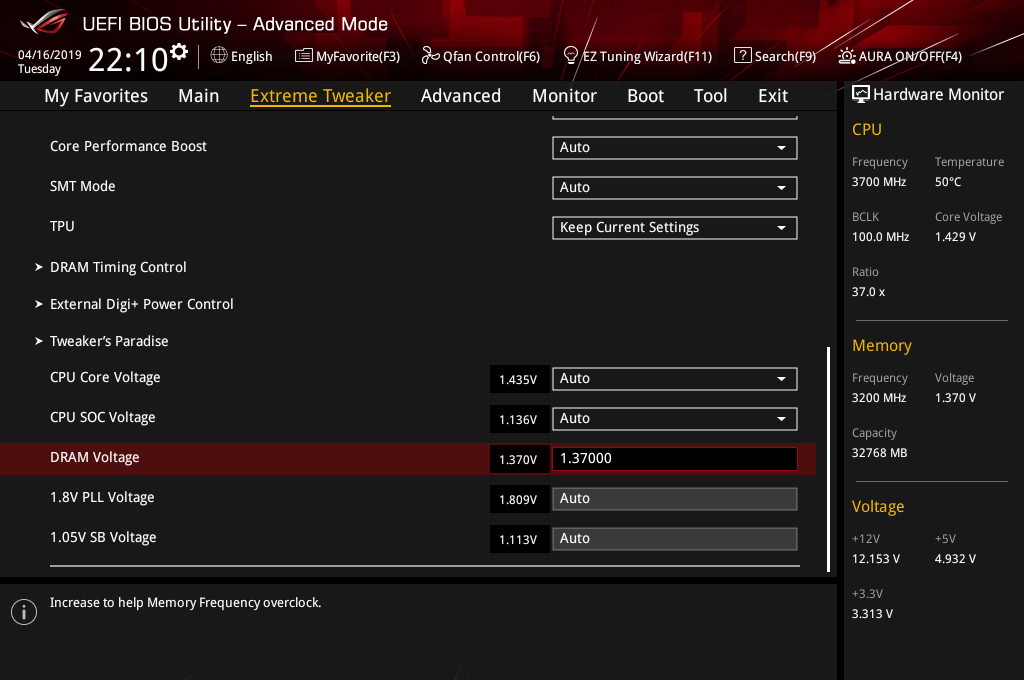
Task: Click the 37.0 x Ratio value
Action: [869, 291]
